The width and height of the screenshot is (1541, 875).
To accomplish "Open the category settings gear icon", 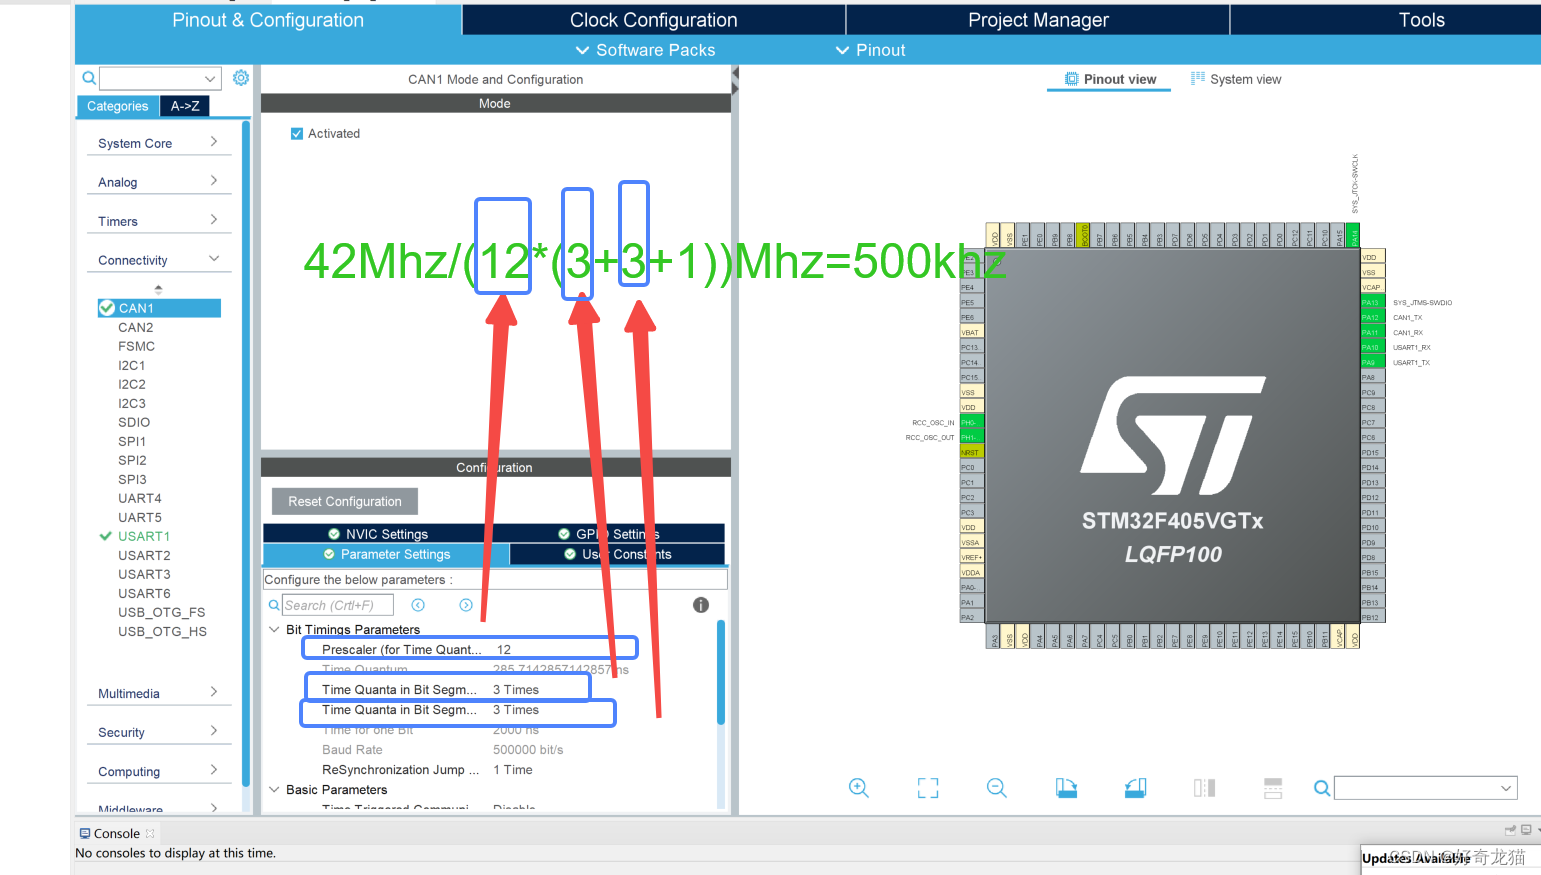I will (x=241, y=77).
